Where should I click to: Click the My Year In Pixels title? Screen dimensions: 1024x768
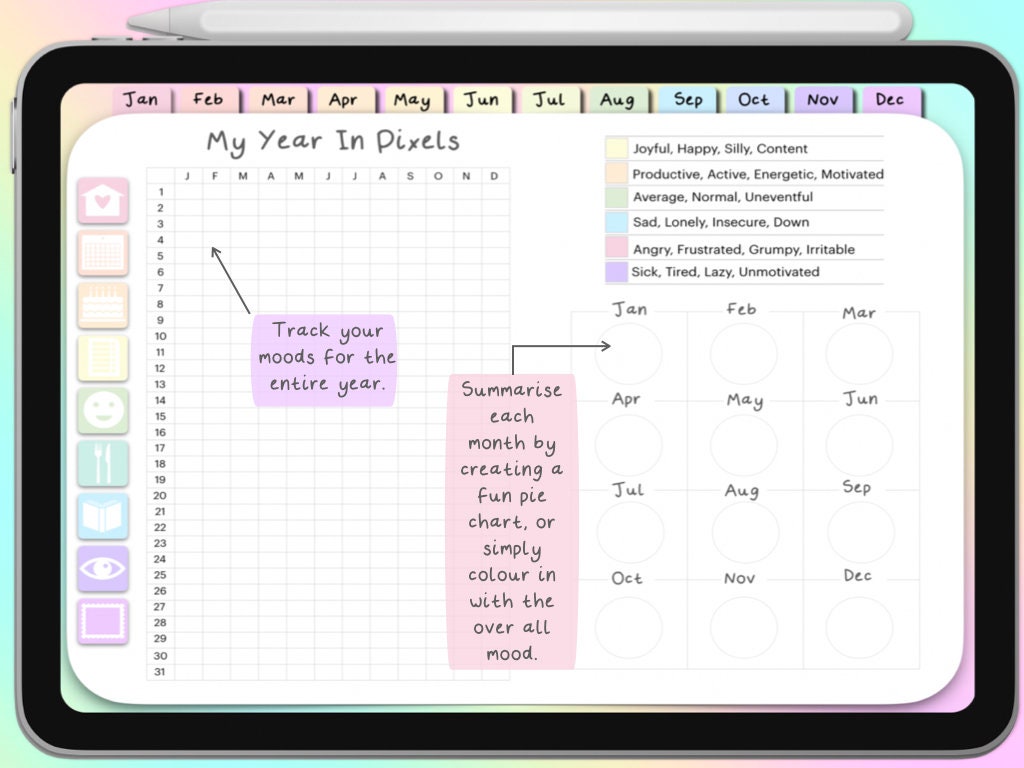pos(330,140)
